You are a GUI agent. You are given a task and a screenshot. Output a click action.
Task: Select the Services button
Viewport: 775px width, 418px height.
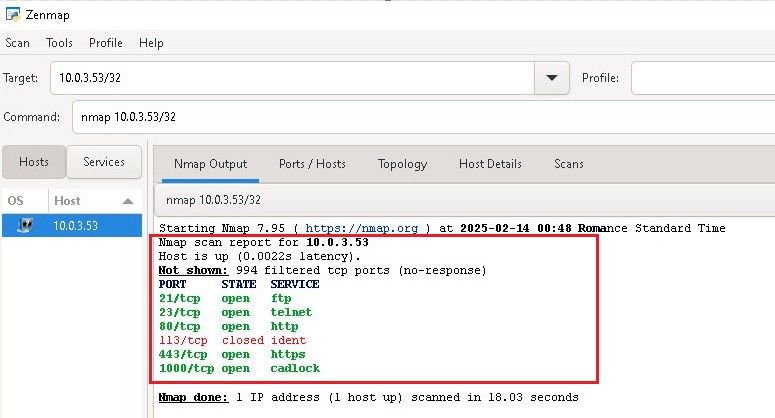point(104,162)
